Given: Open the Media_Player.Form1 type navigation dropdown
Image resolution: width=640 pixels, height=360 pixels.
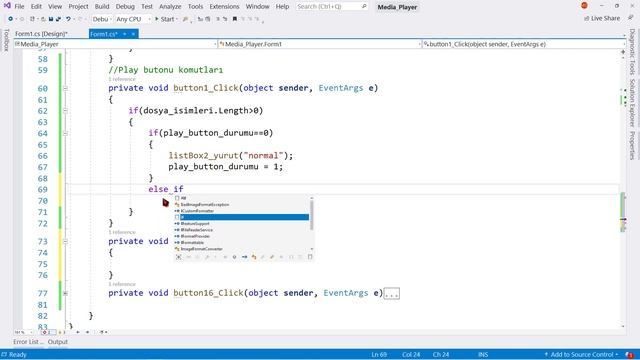Looking at the screenshot, I should pos(320,44).
